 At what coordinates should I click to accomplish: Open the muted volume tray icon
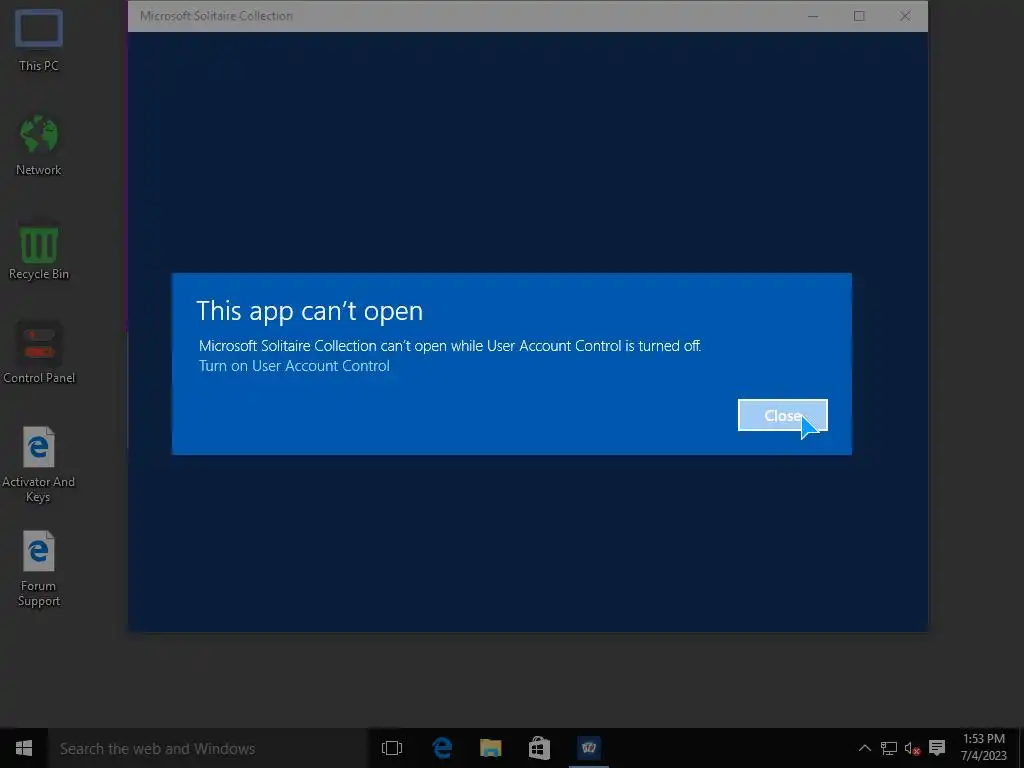click(x=912, y=748)
